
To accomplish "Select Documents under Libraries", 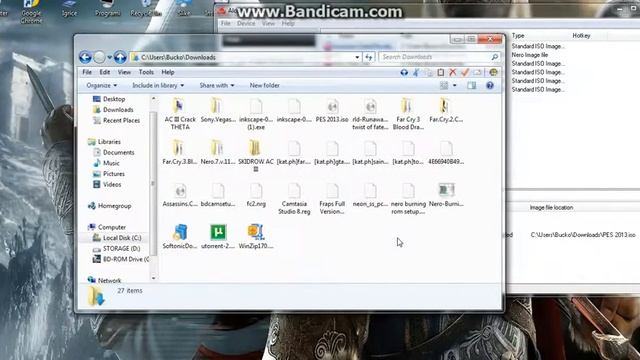I will 113,152.
